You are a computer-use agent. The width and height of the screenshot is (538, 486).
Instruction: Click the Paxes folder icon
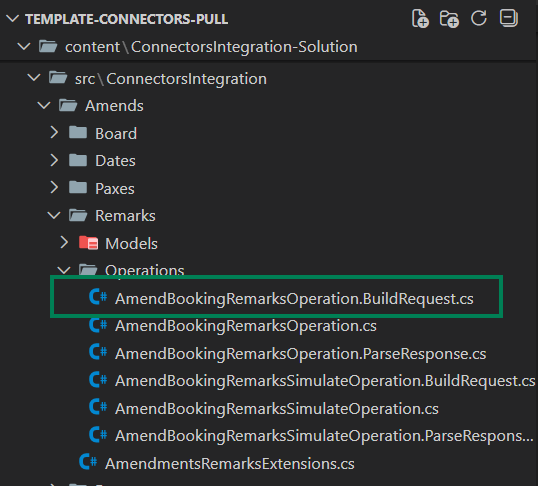pyautogui.click(x=78, y=187)
